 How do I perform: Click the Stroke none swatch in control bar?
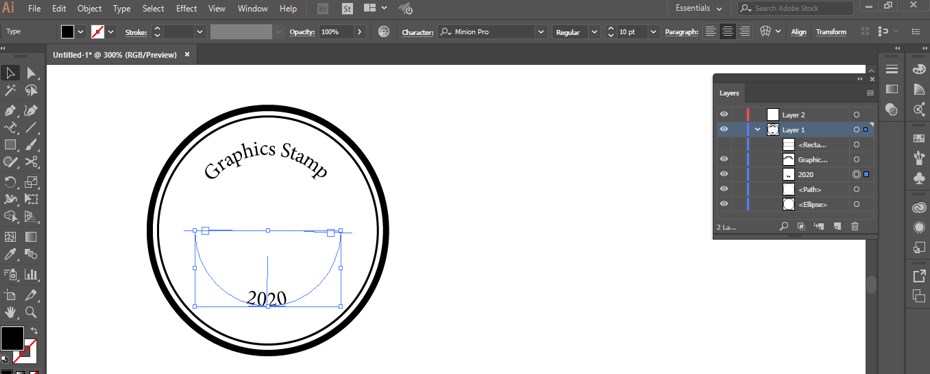97,32
